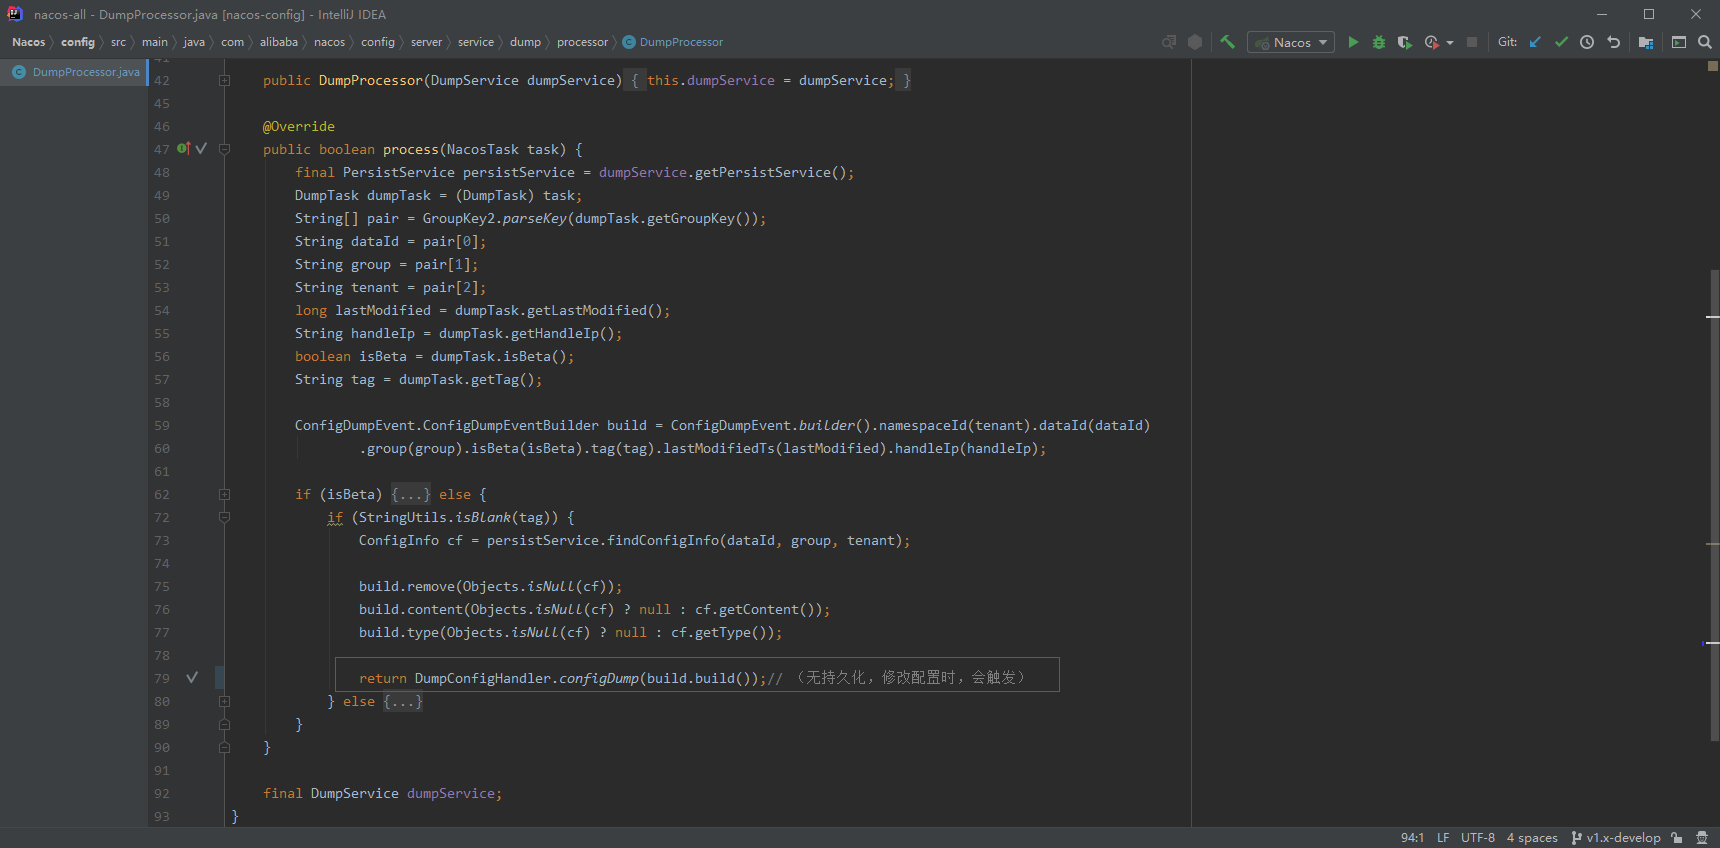1720x848 pixels.
Task: Click the inspection indicator atop the scrollbar
Action: (1712, 66)
